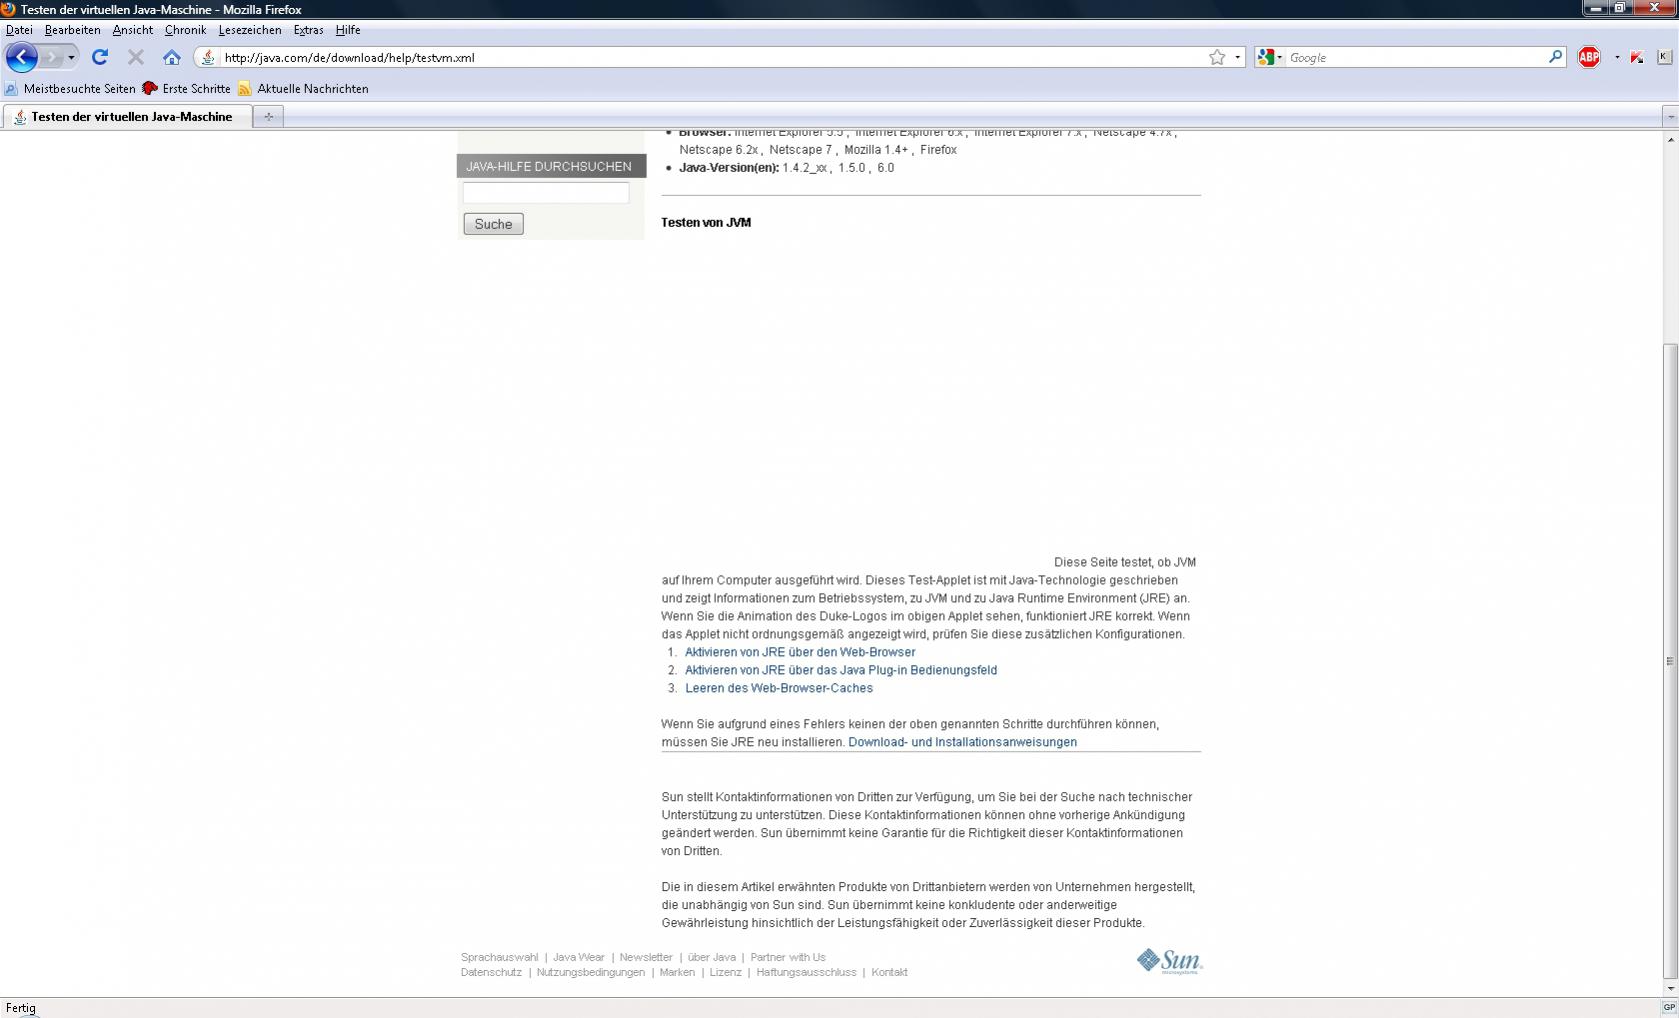The height and width of the screenshot is (1018, 1679).
Task: Click the Sun Microsystems logo
Action: point(1170,961)
